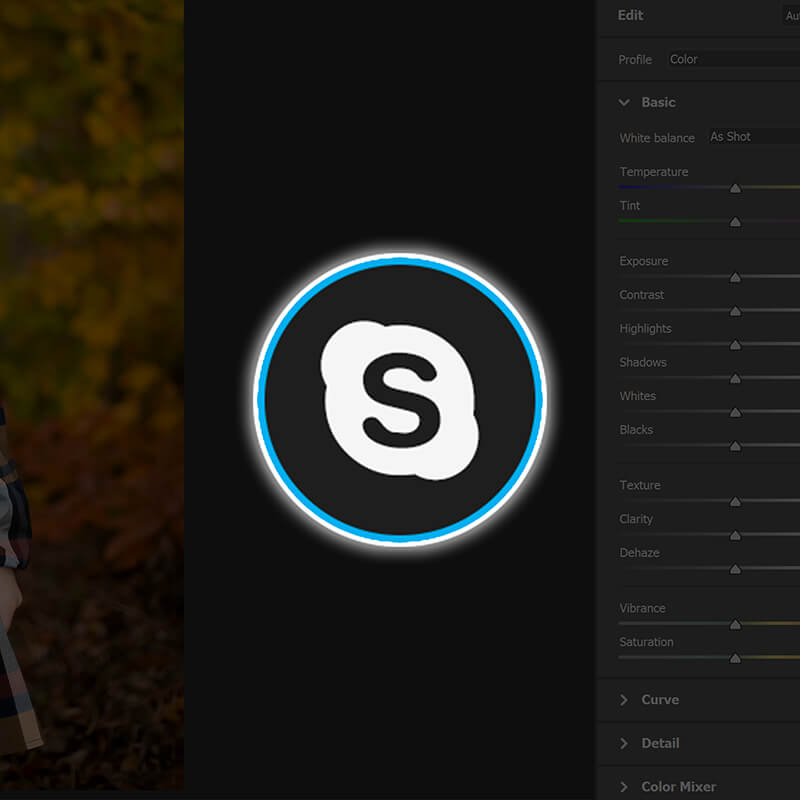Click the "White balance" label text

click(657, 138)
